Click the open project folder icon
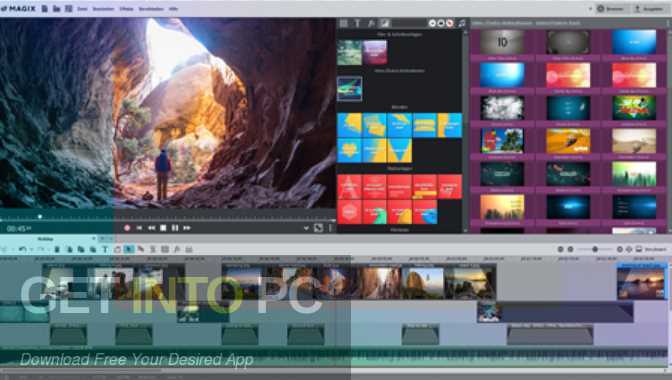This screenshot has width=672, height=380. pos(57,9)
